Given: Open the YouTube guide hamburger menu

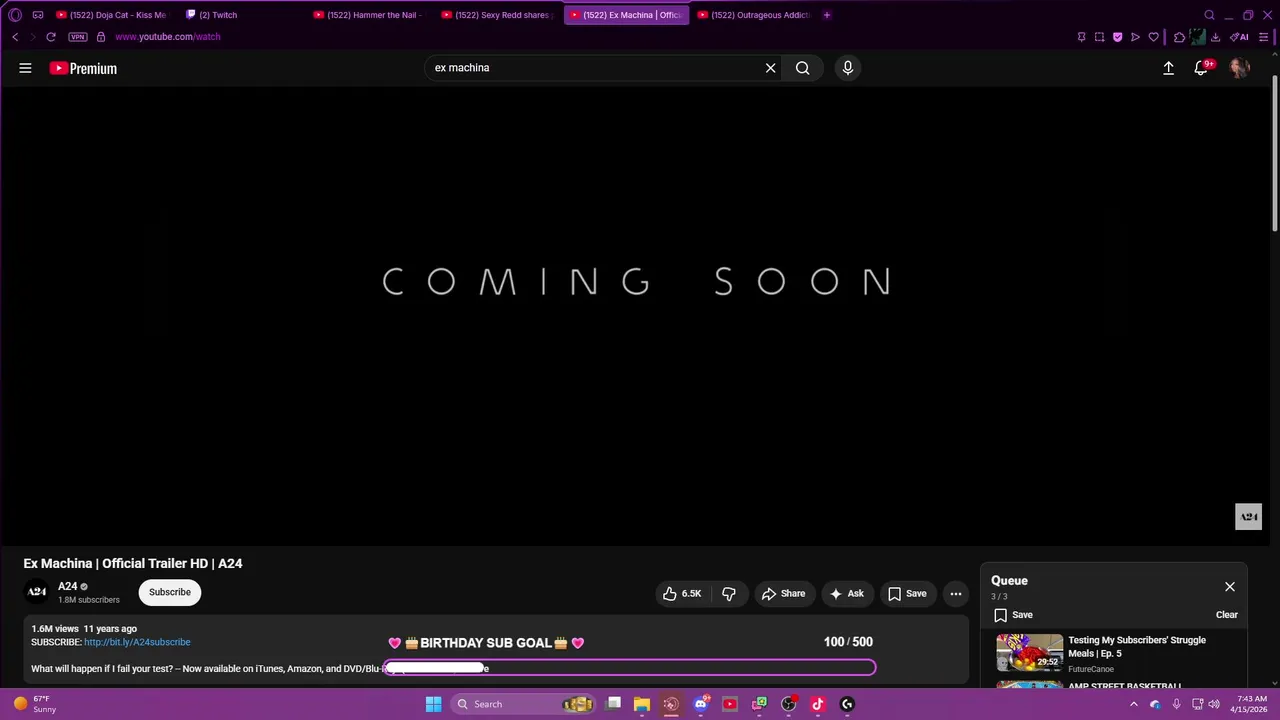Looking at the screenshot, I should click(x=25, y=68).
